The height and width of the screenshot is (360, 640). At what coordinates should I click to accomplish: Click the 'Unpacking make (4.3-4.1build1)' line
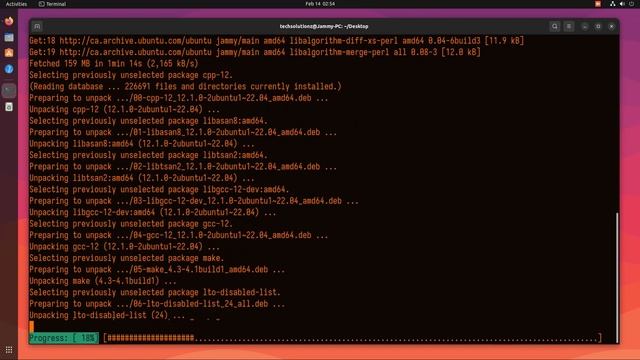pyautogui.click(x=102, y=281)
